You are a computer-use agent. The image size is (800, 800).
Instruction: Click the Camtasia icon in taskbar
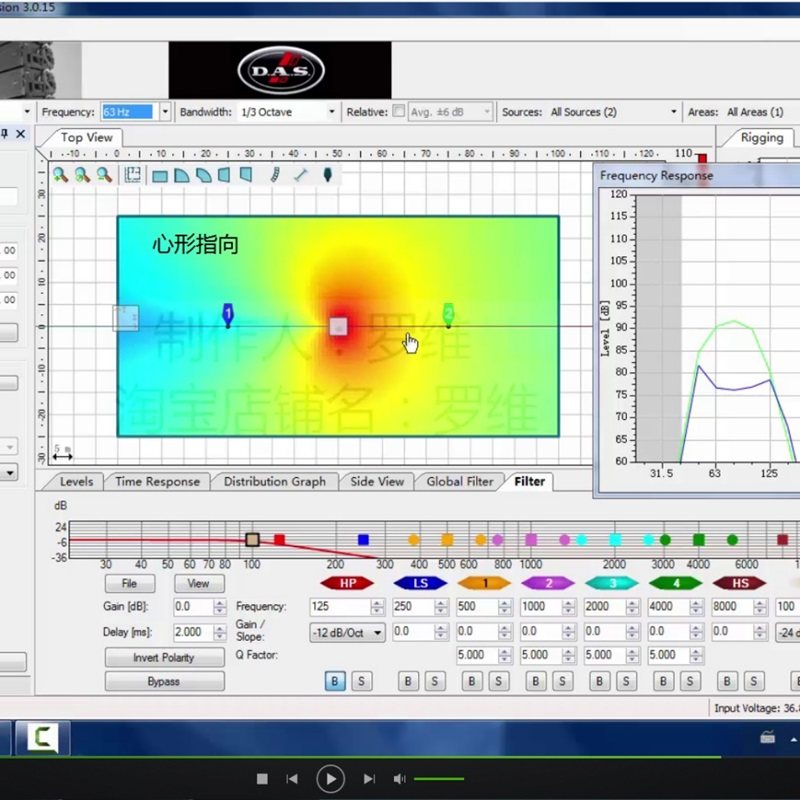tap(42, 738)
